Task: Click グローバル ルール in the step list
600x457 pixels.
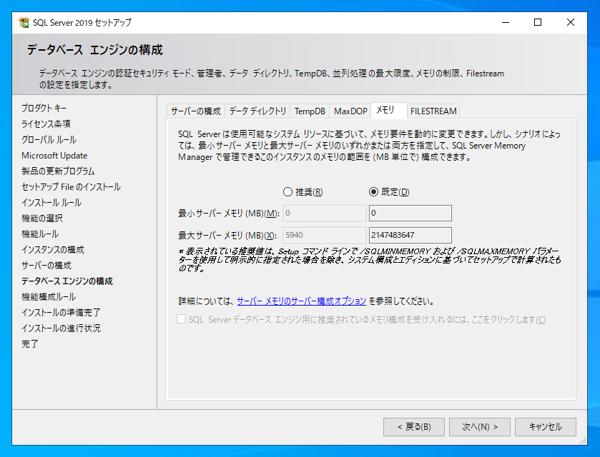Action: pyautogui.click(x=49, y=140)
